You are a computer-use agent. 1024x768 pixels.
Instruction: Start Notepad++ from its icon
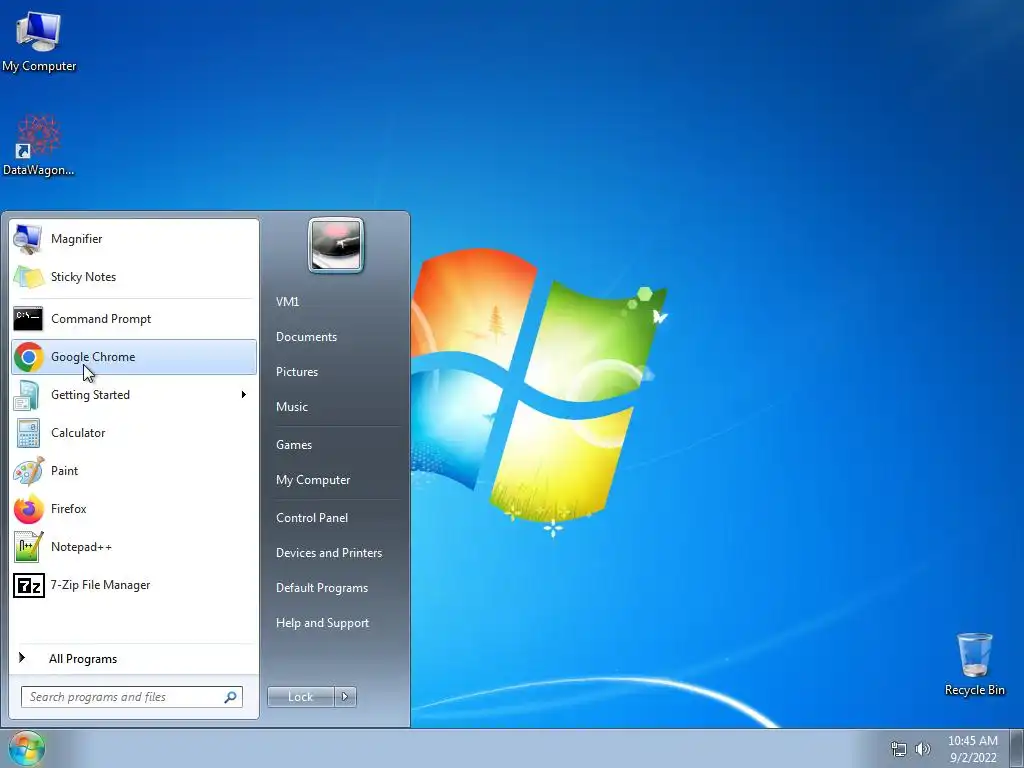coord(29,547)
